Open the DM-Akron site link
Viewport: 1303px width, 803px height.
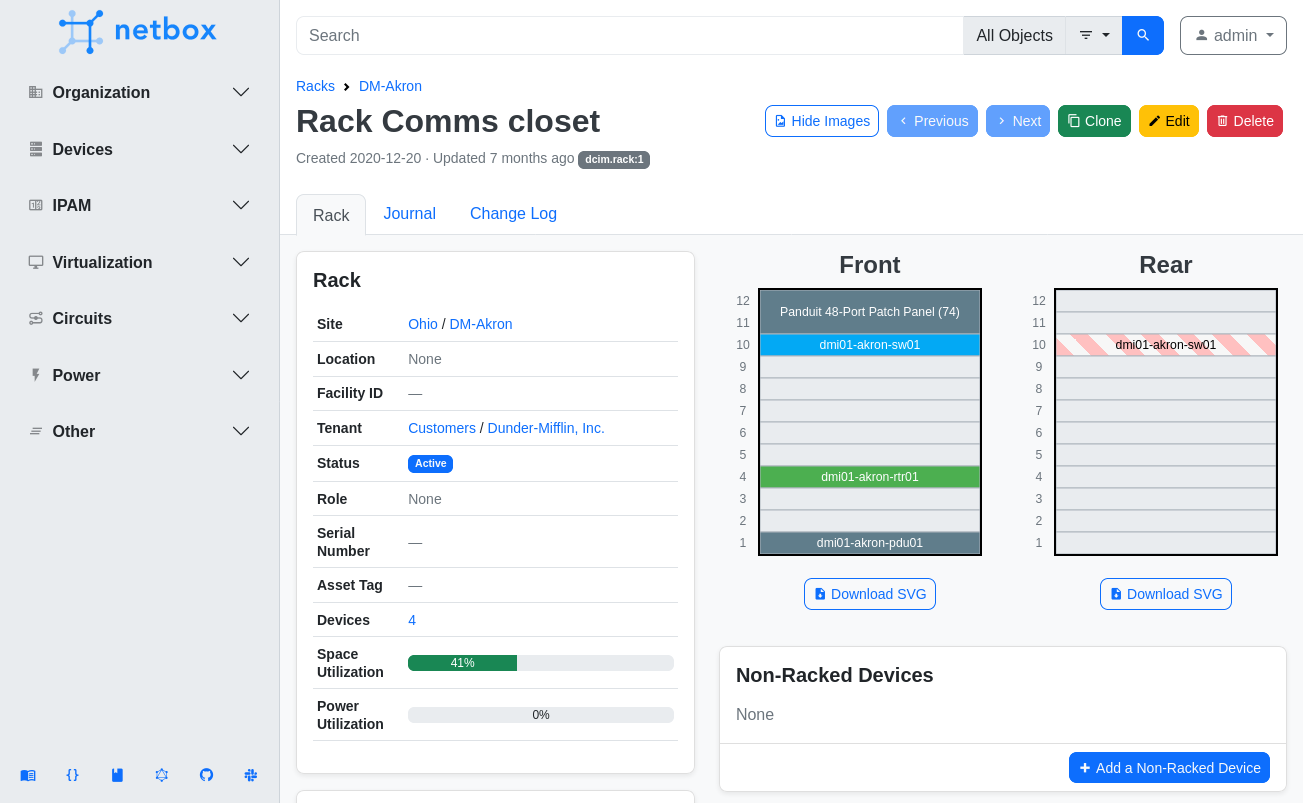[481, 324]
